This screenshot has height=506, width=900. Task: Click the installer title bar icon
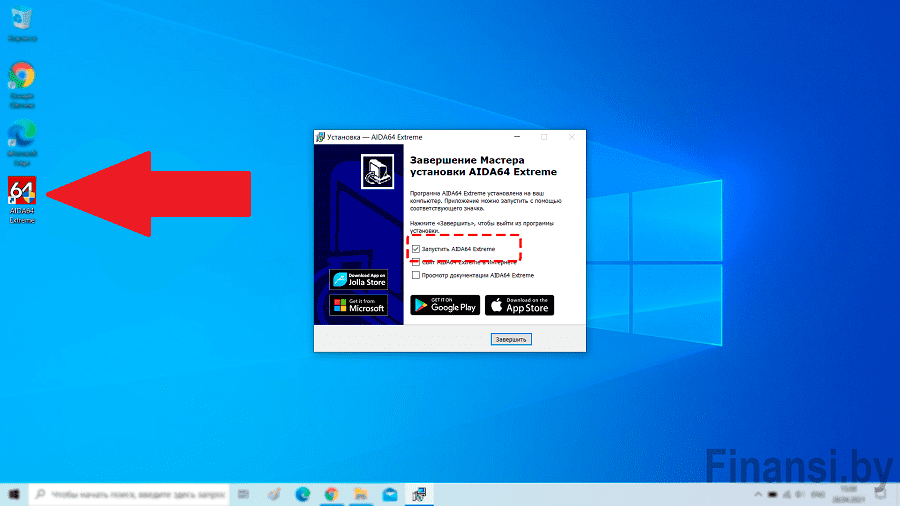pos(320,137)
